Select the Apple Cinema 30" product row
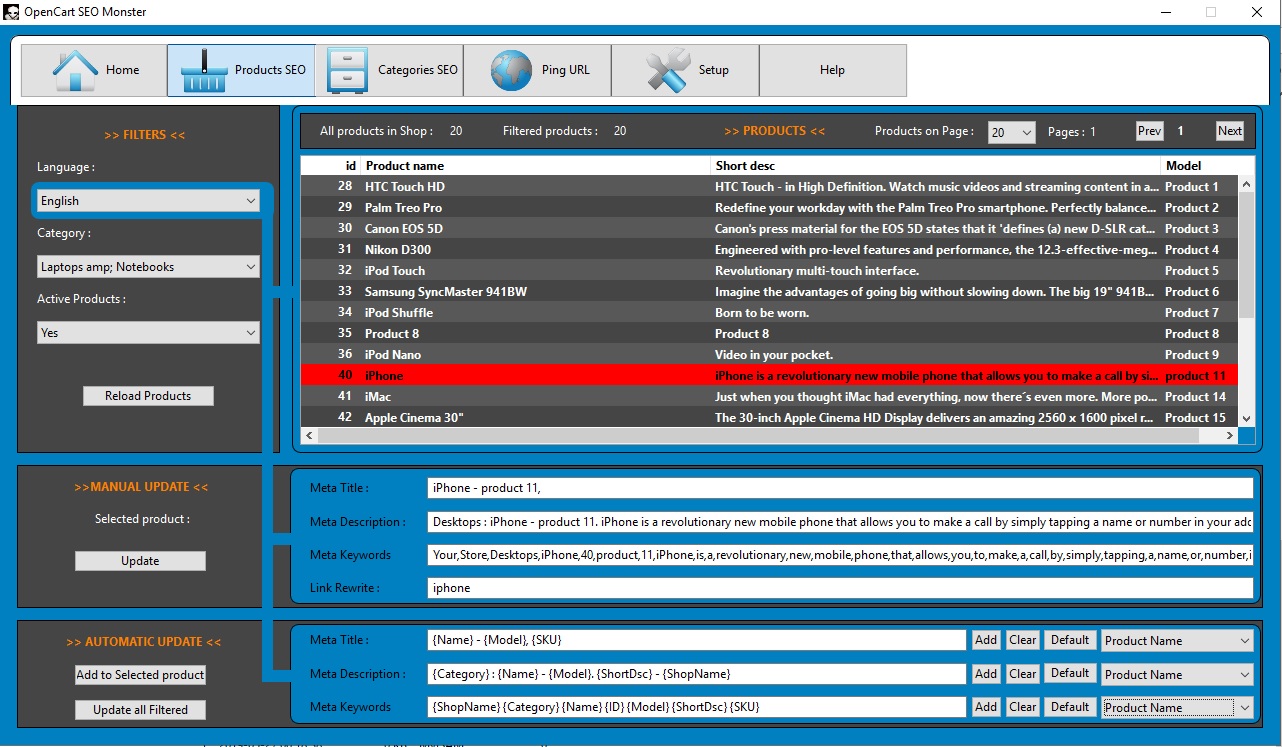Viewport: 1282px width, 747px height. click(x=769, y=418)
